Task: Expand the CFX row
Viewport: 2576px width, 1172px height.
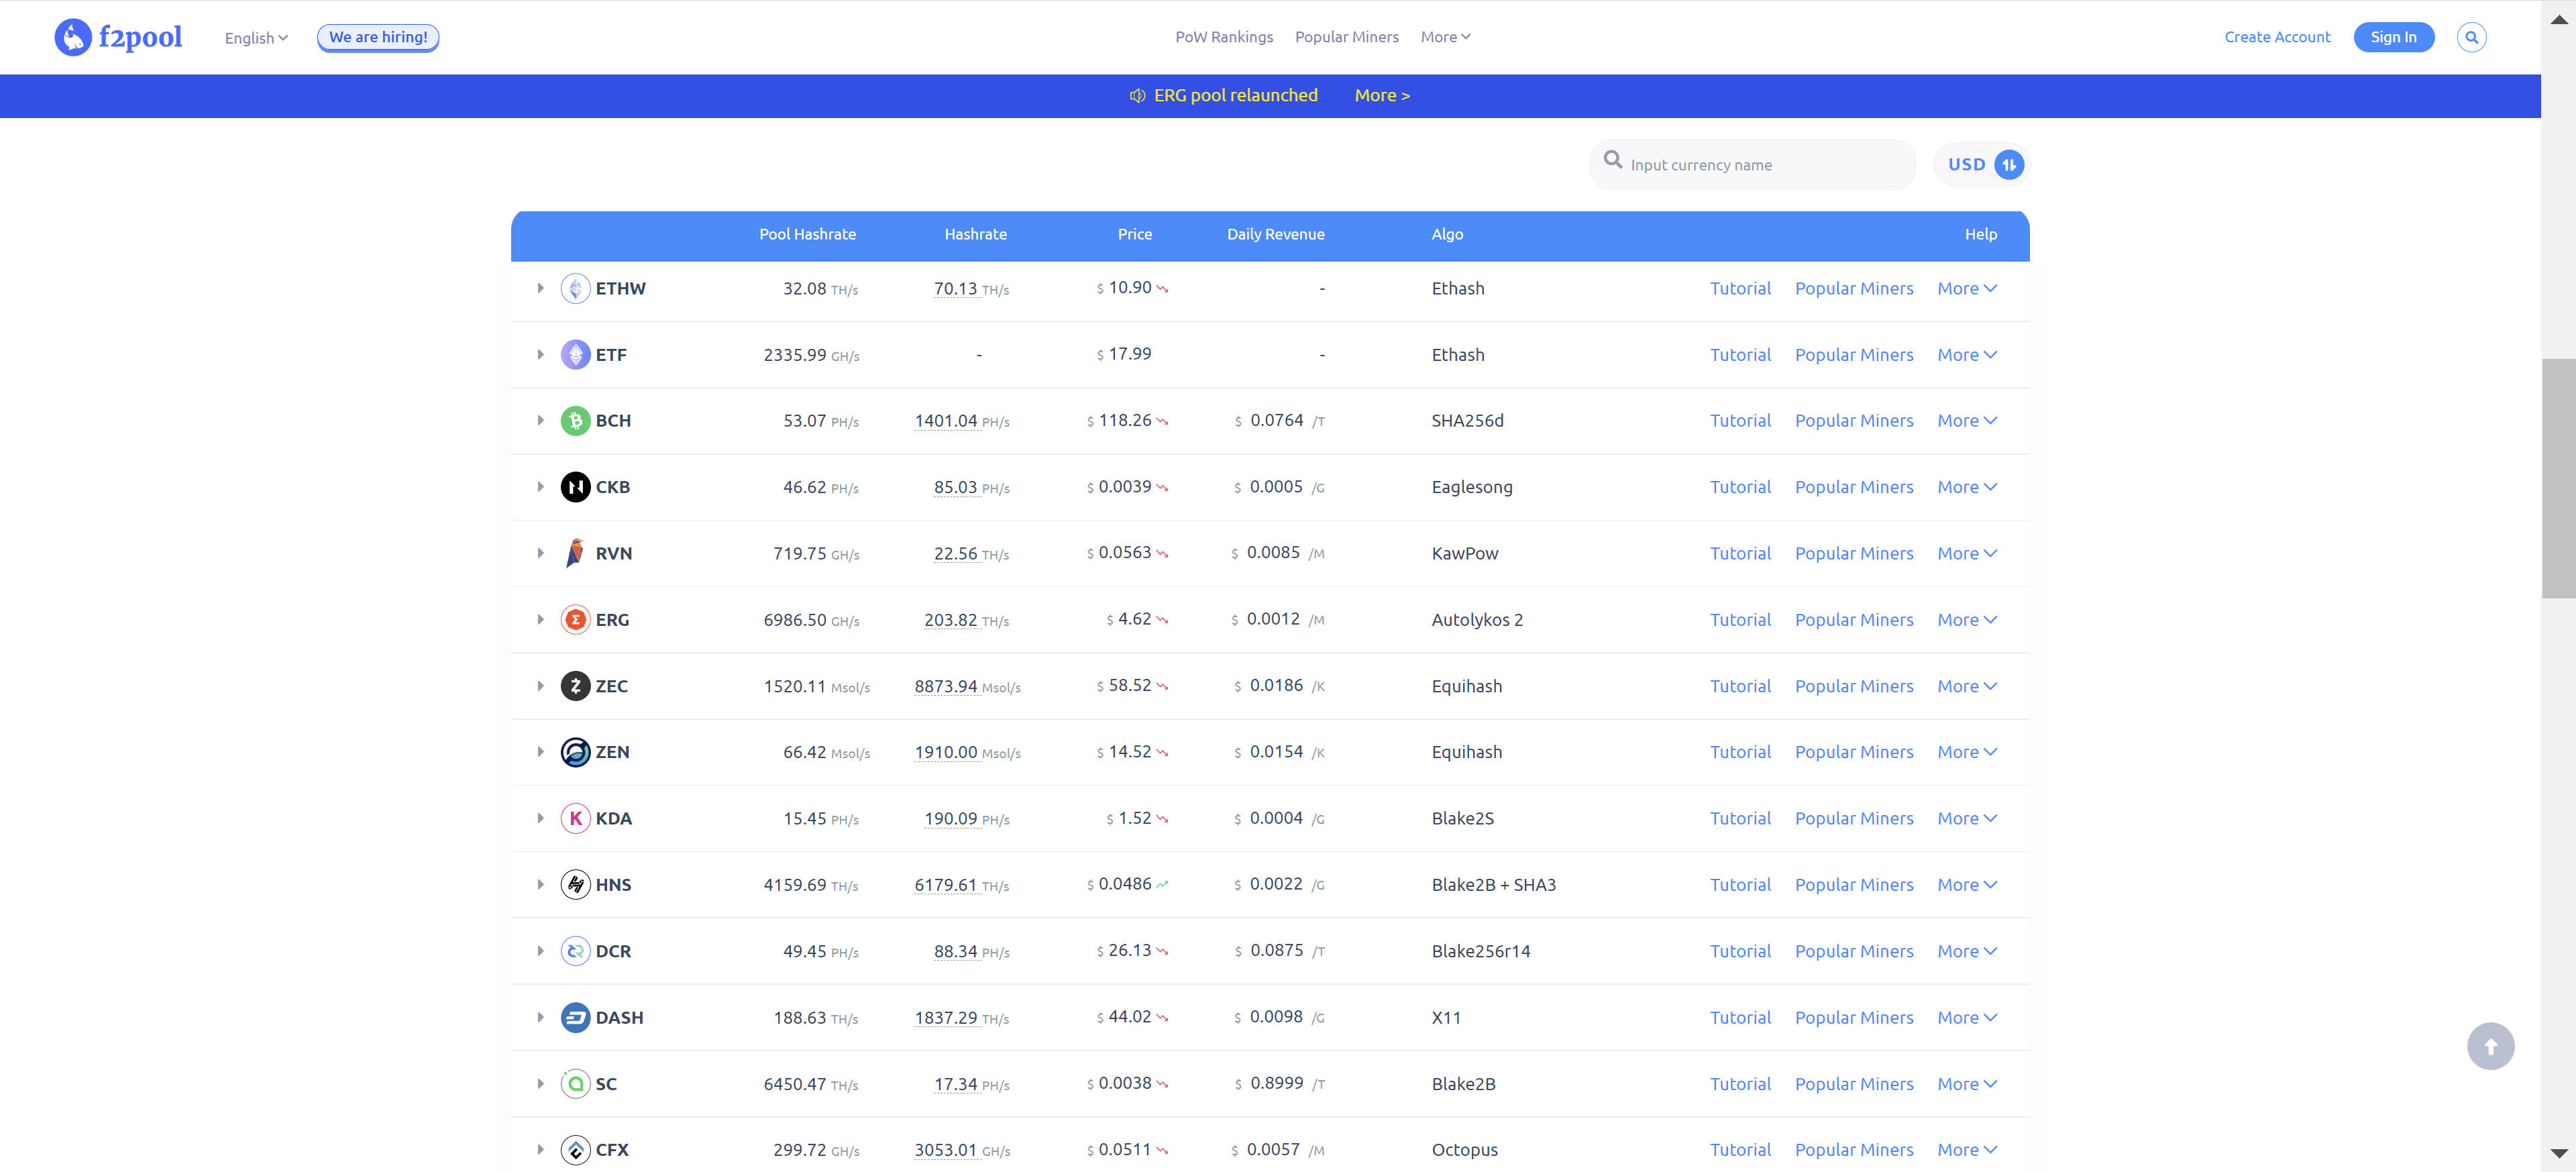Action: [x=540, y=1150]
